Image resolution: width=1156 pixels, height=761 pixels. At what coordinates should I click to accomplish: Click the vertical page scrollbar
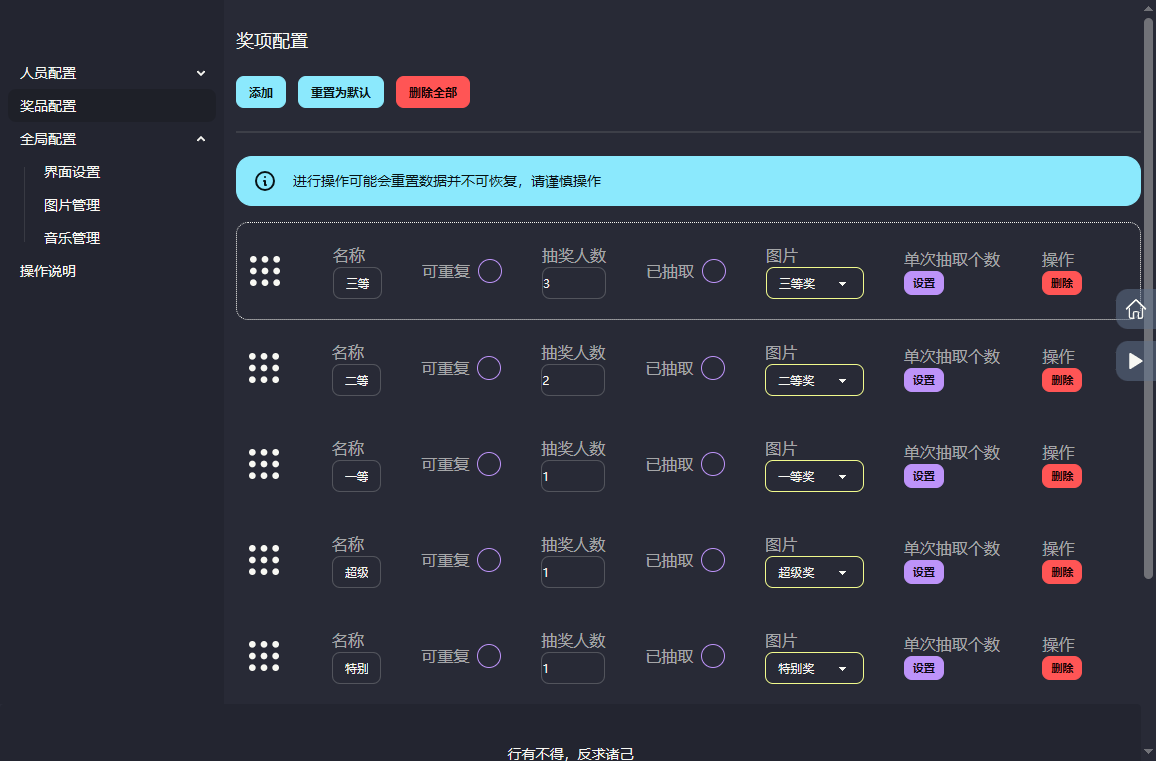click(1149, 298)
